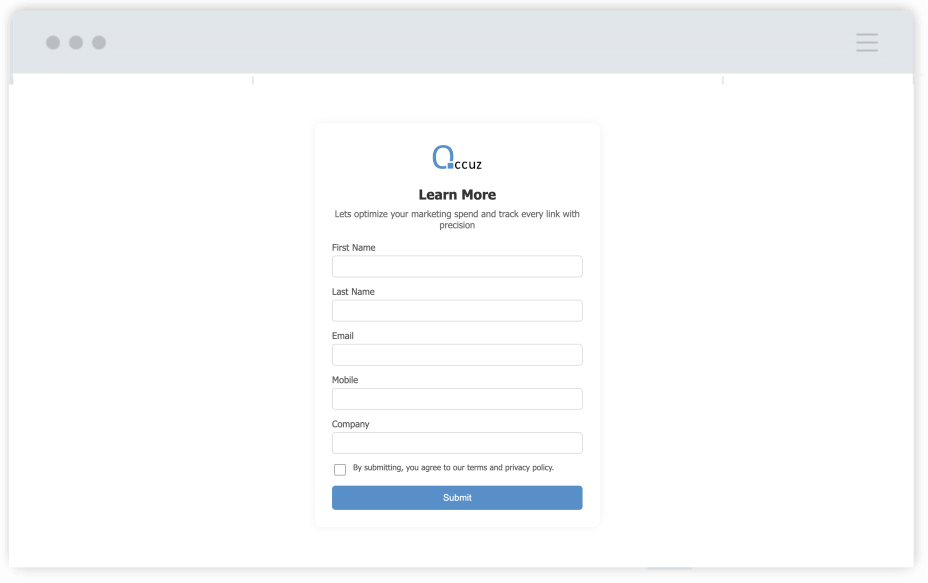Click the middle window dot icon

click(74, 42)
